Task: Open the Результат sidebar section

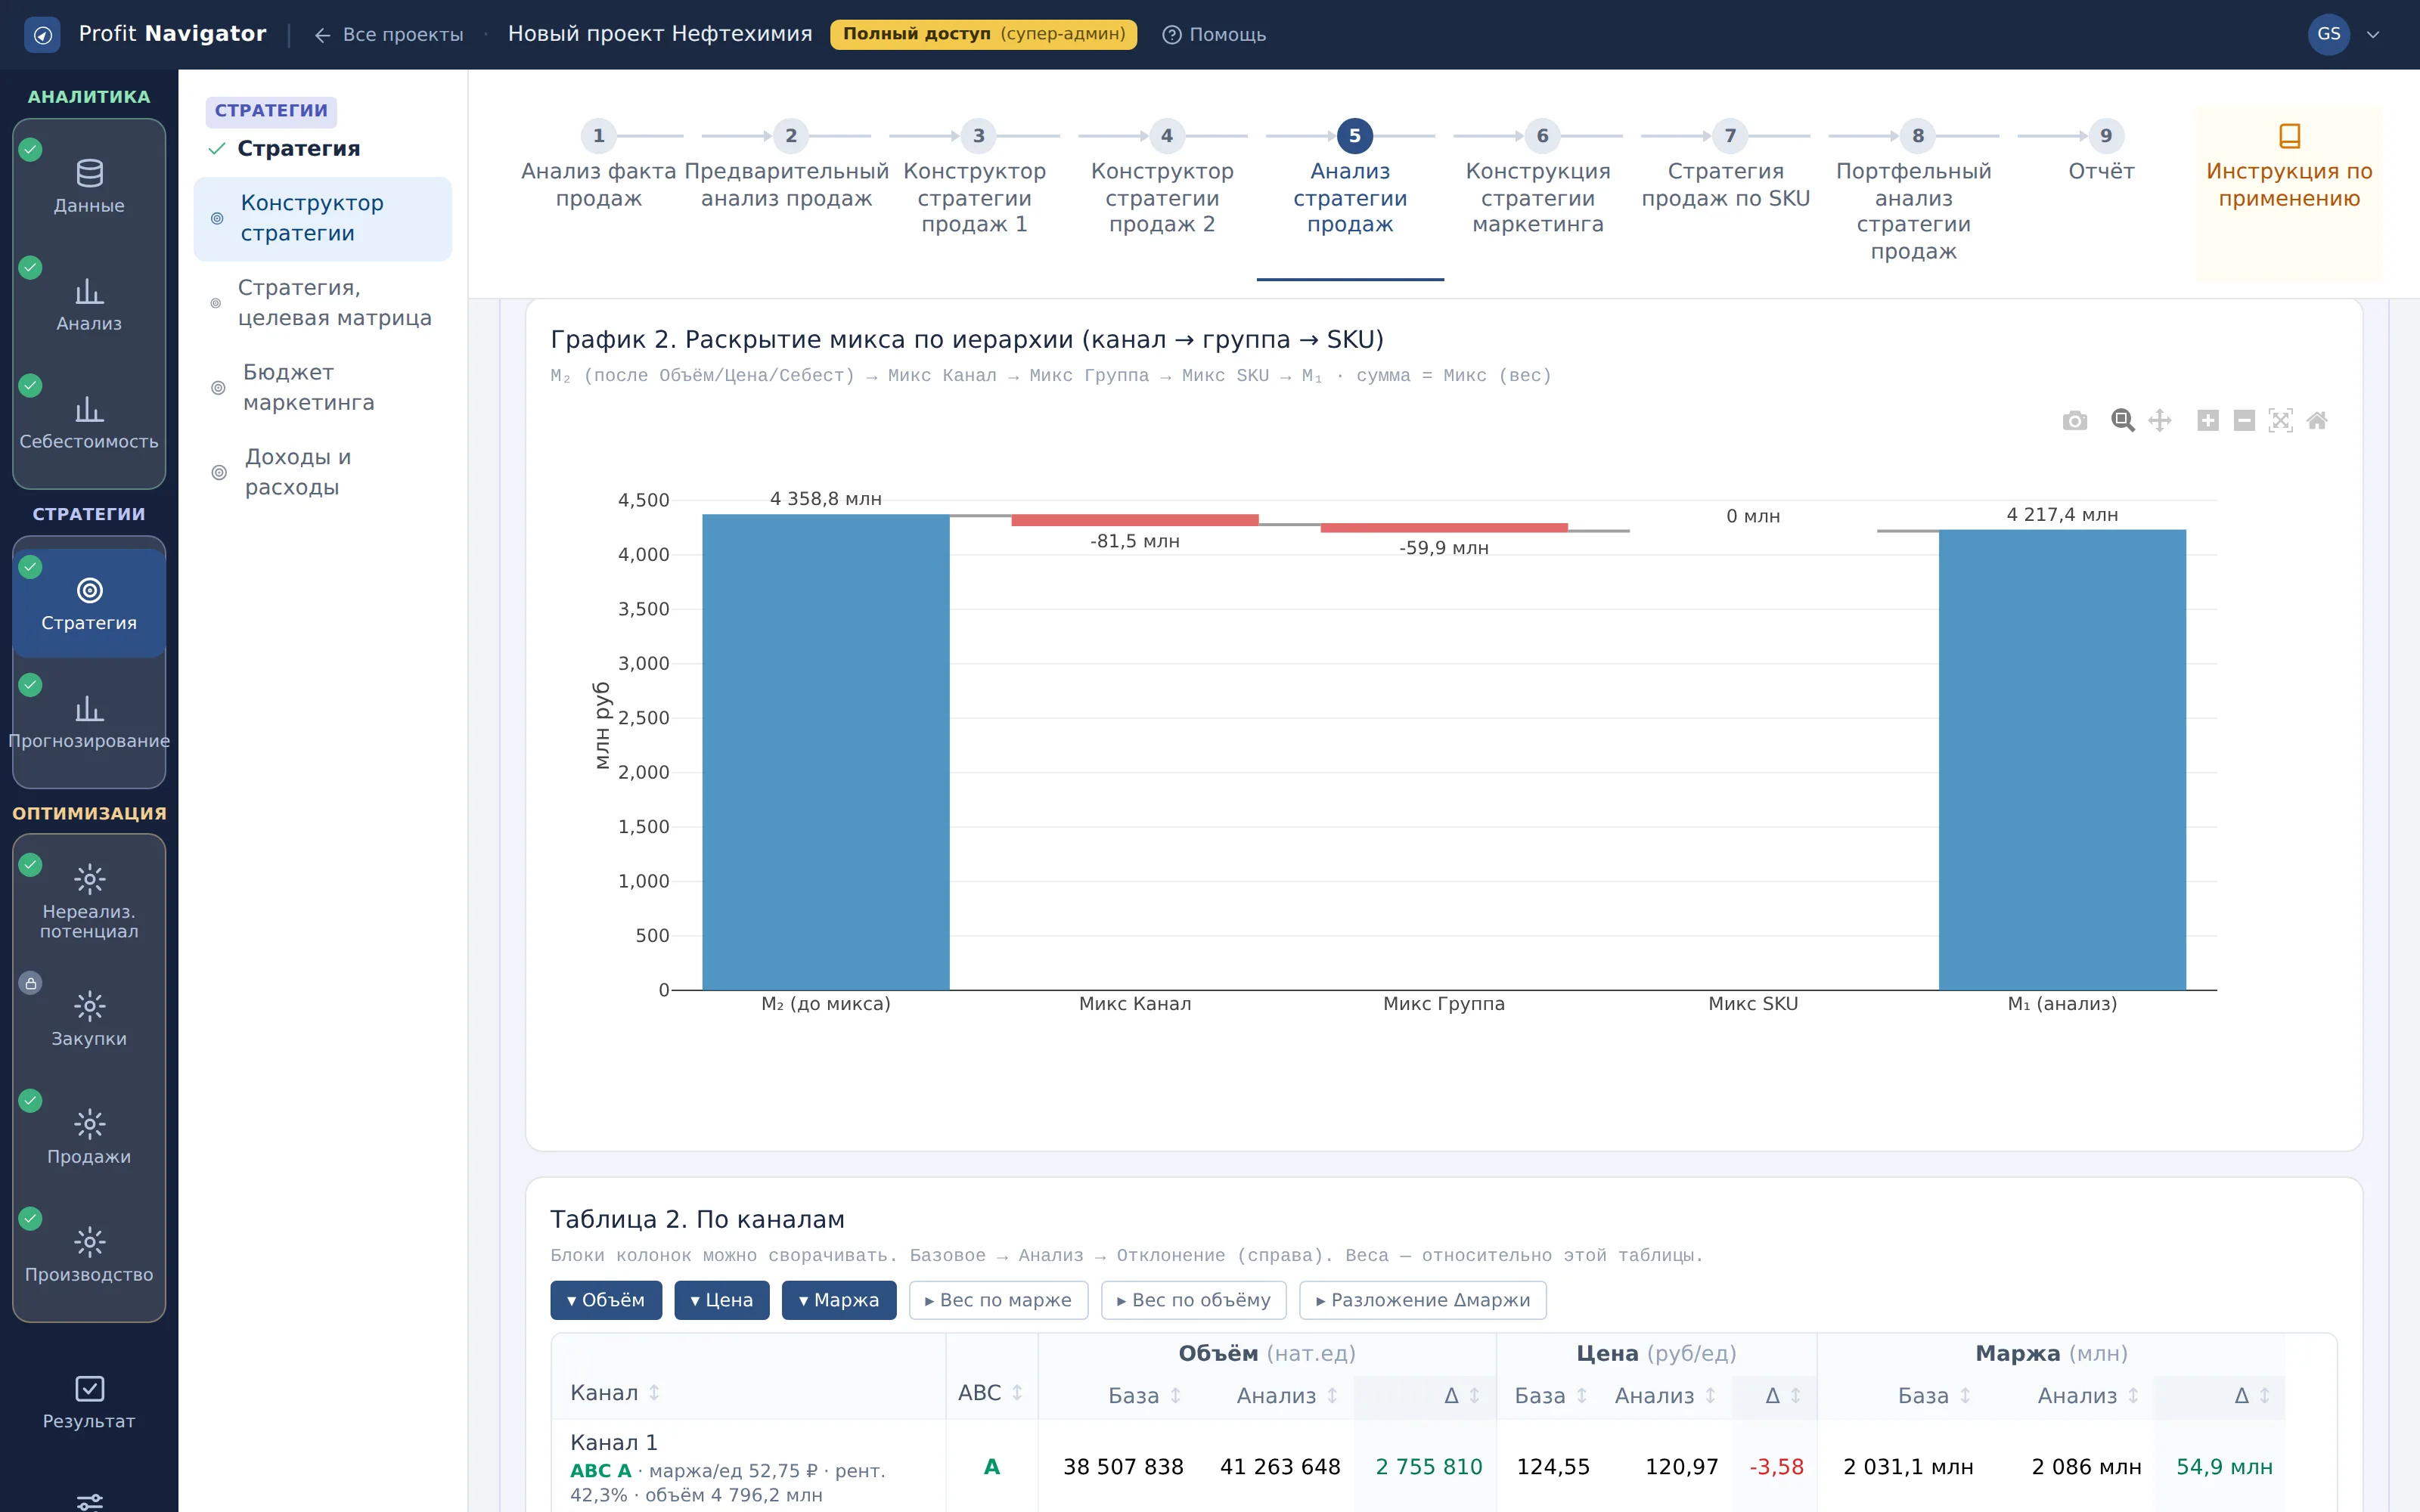Action: point(89,1403)
